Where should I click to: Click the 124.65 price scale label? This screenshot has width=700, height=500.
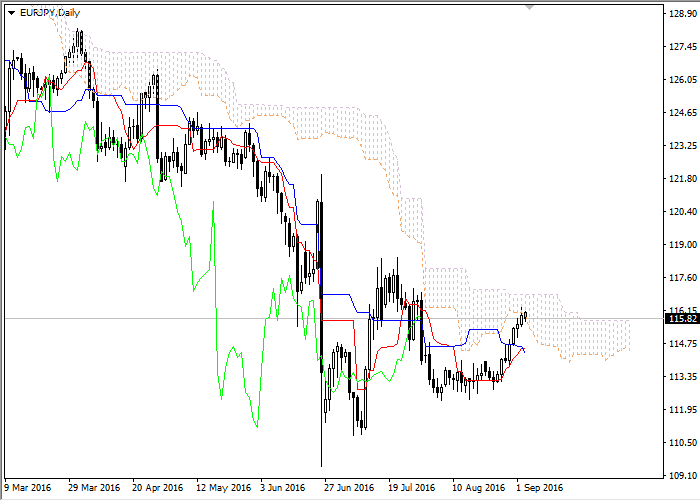[683, 112]
